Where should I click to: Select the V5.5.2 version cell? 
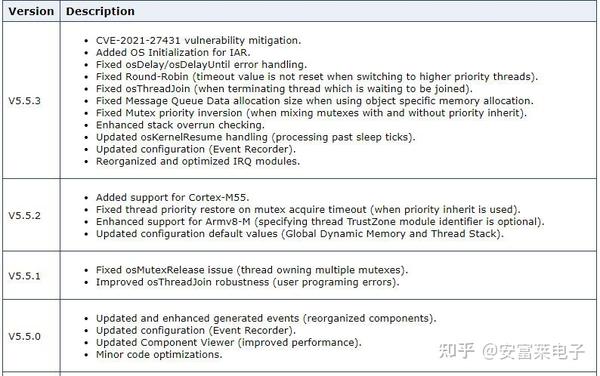31,215
